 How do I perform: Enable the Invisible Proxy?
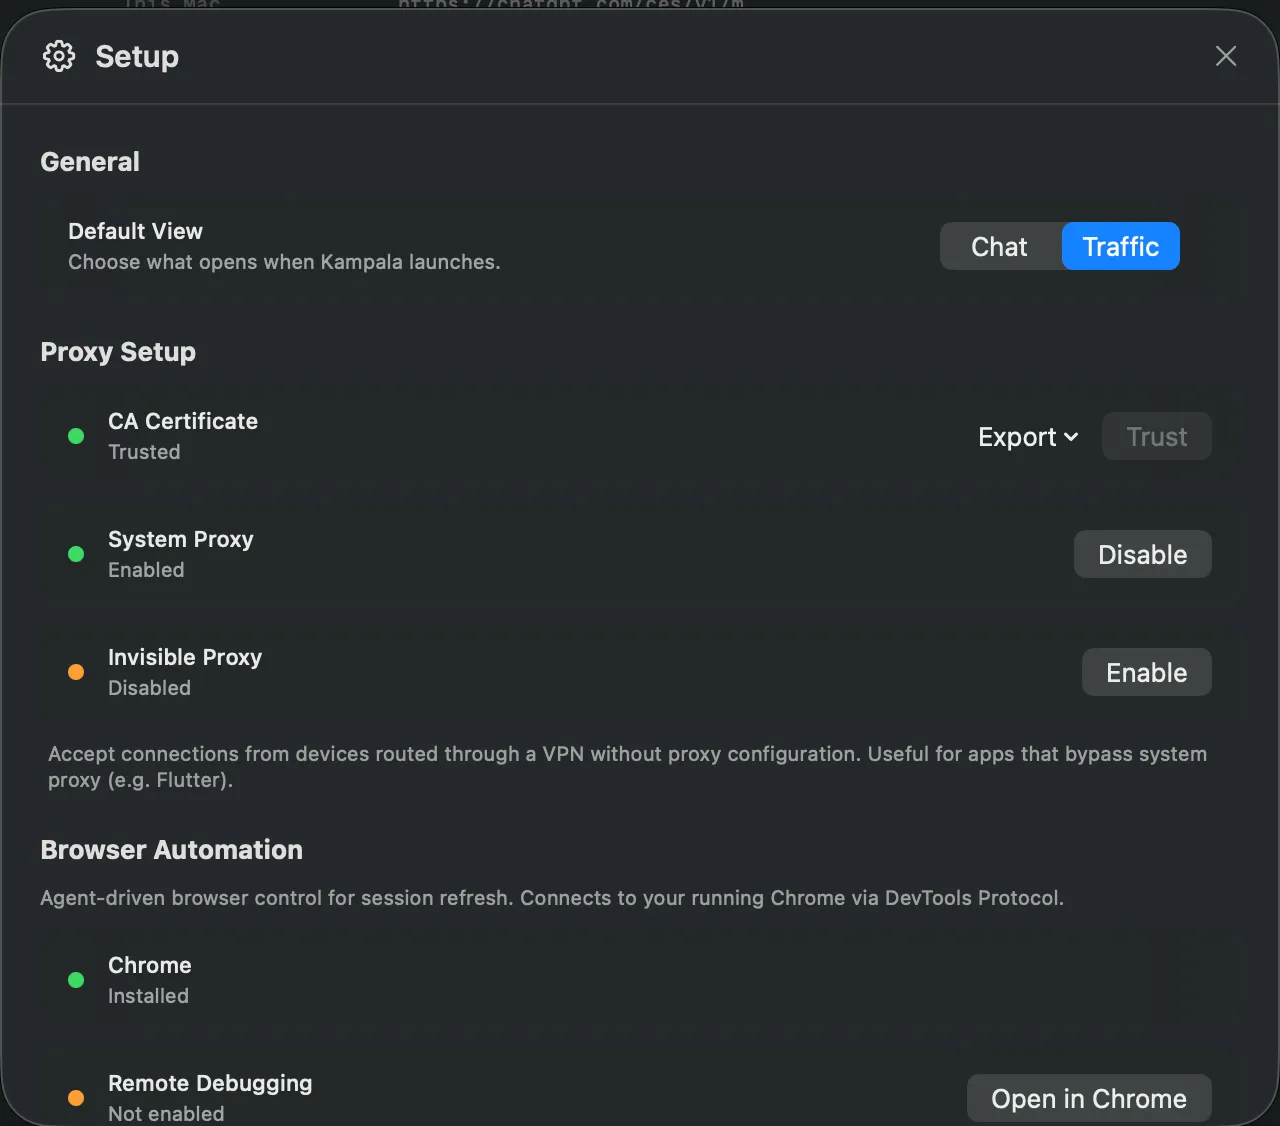(1147, 672)
